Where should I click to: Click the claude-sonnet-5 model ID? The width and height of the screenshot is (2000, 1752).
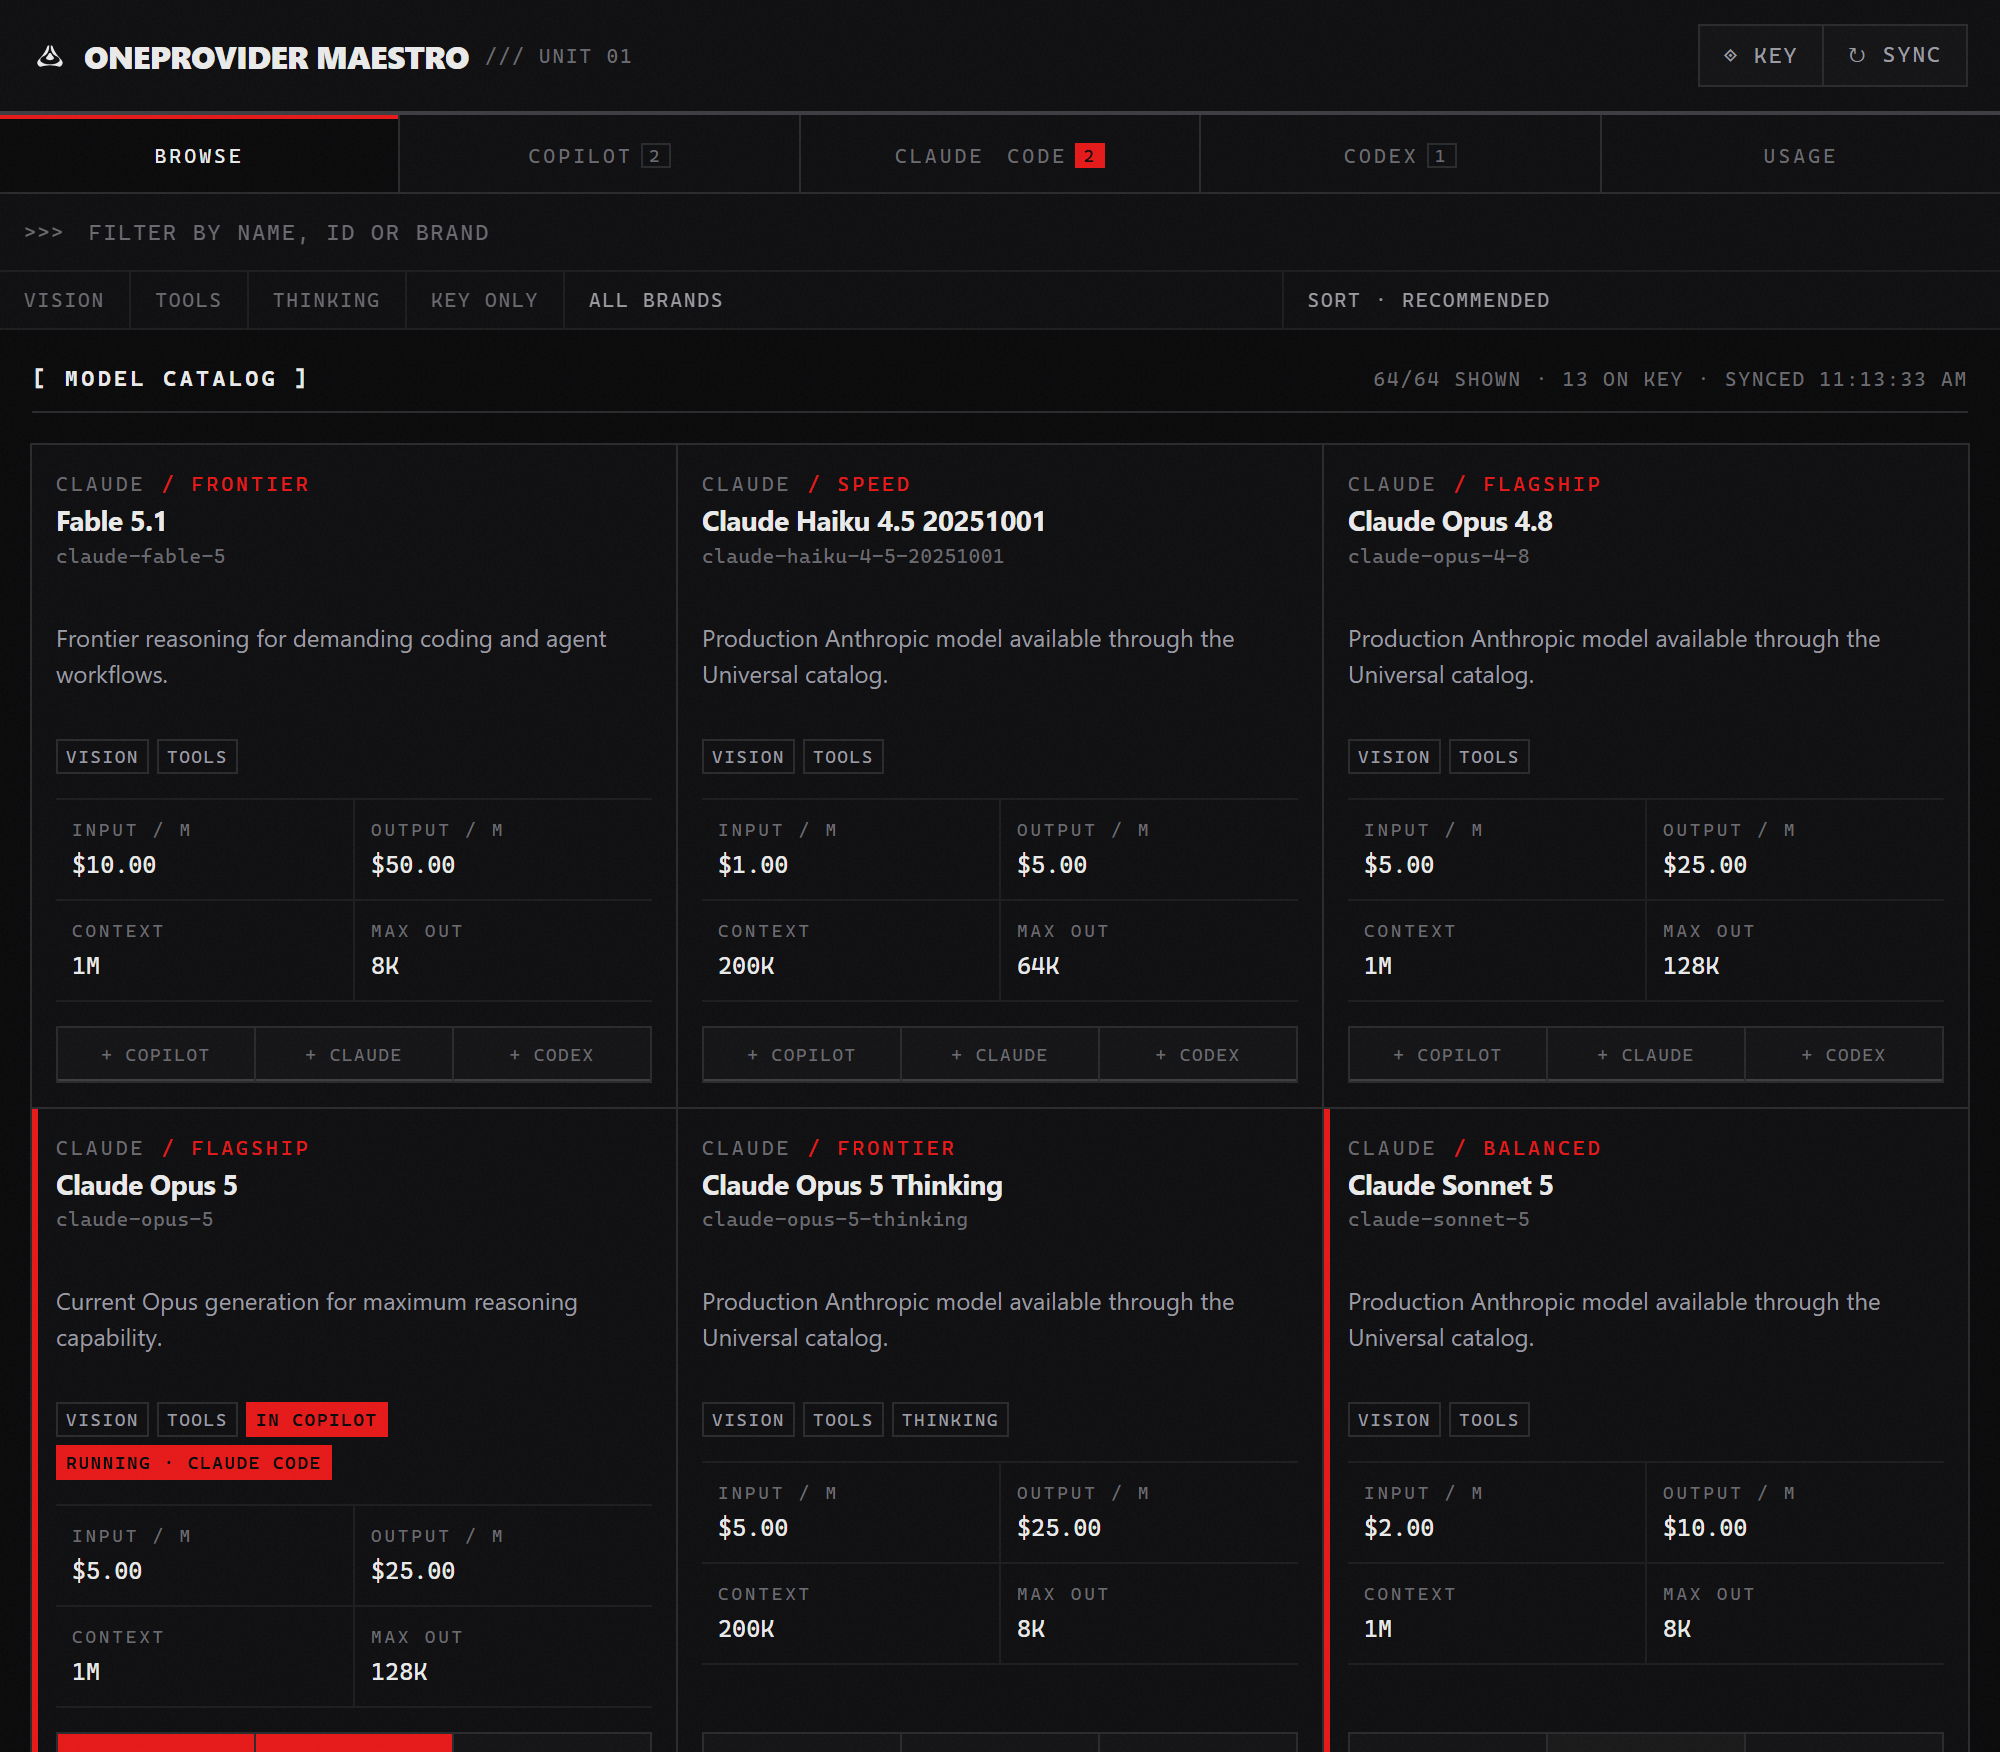(x=1438, y=1219)
